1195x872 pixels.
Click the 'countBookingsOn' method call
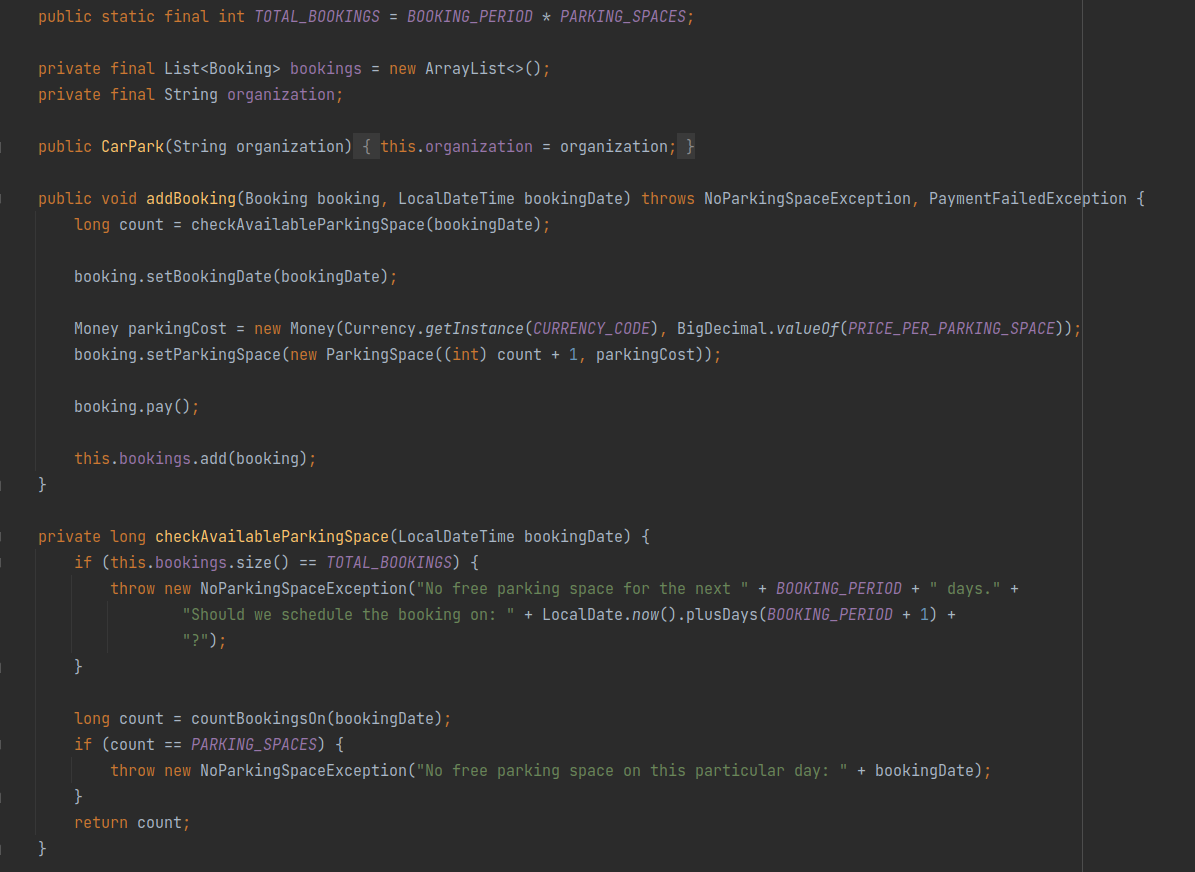pos(258,719)
